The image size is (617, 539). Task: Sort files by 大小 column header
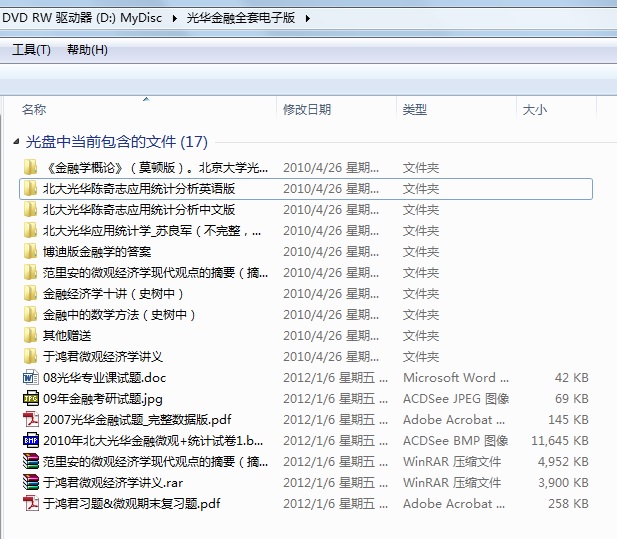[x=535, y=110]
